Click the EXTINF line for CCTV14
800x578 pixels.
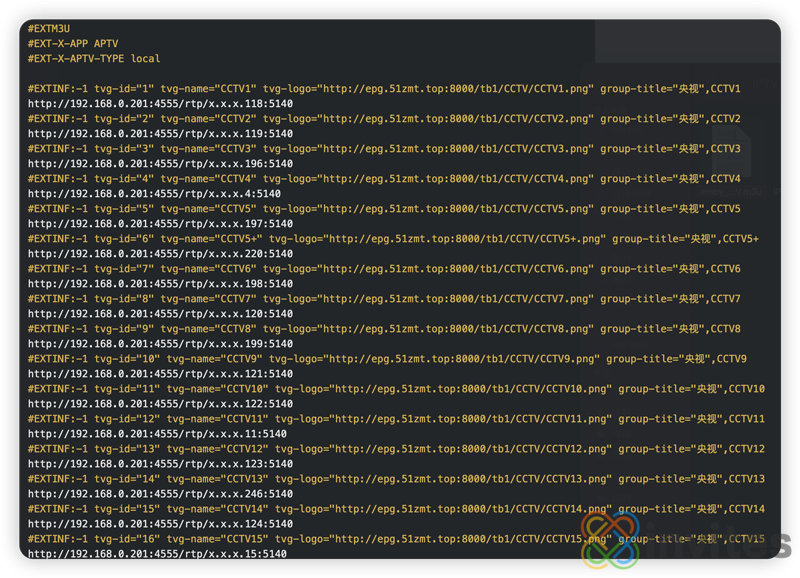pyautogui.click(x=396, y=509)
